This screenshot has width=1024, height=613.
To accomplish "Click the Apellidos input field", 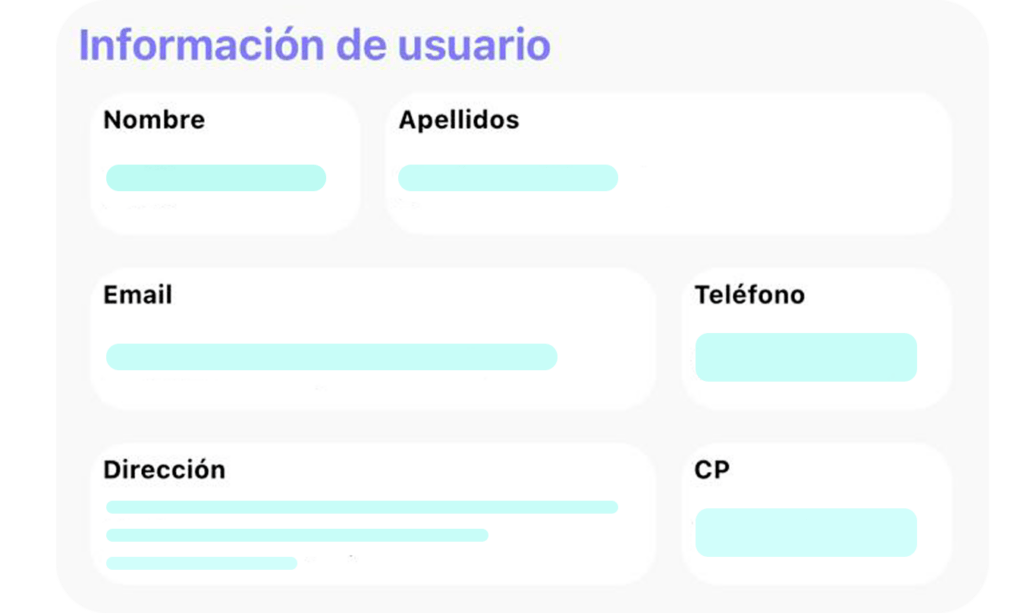I will (508, 178).
